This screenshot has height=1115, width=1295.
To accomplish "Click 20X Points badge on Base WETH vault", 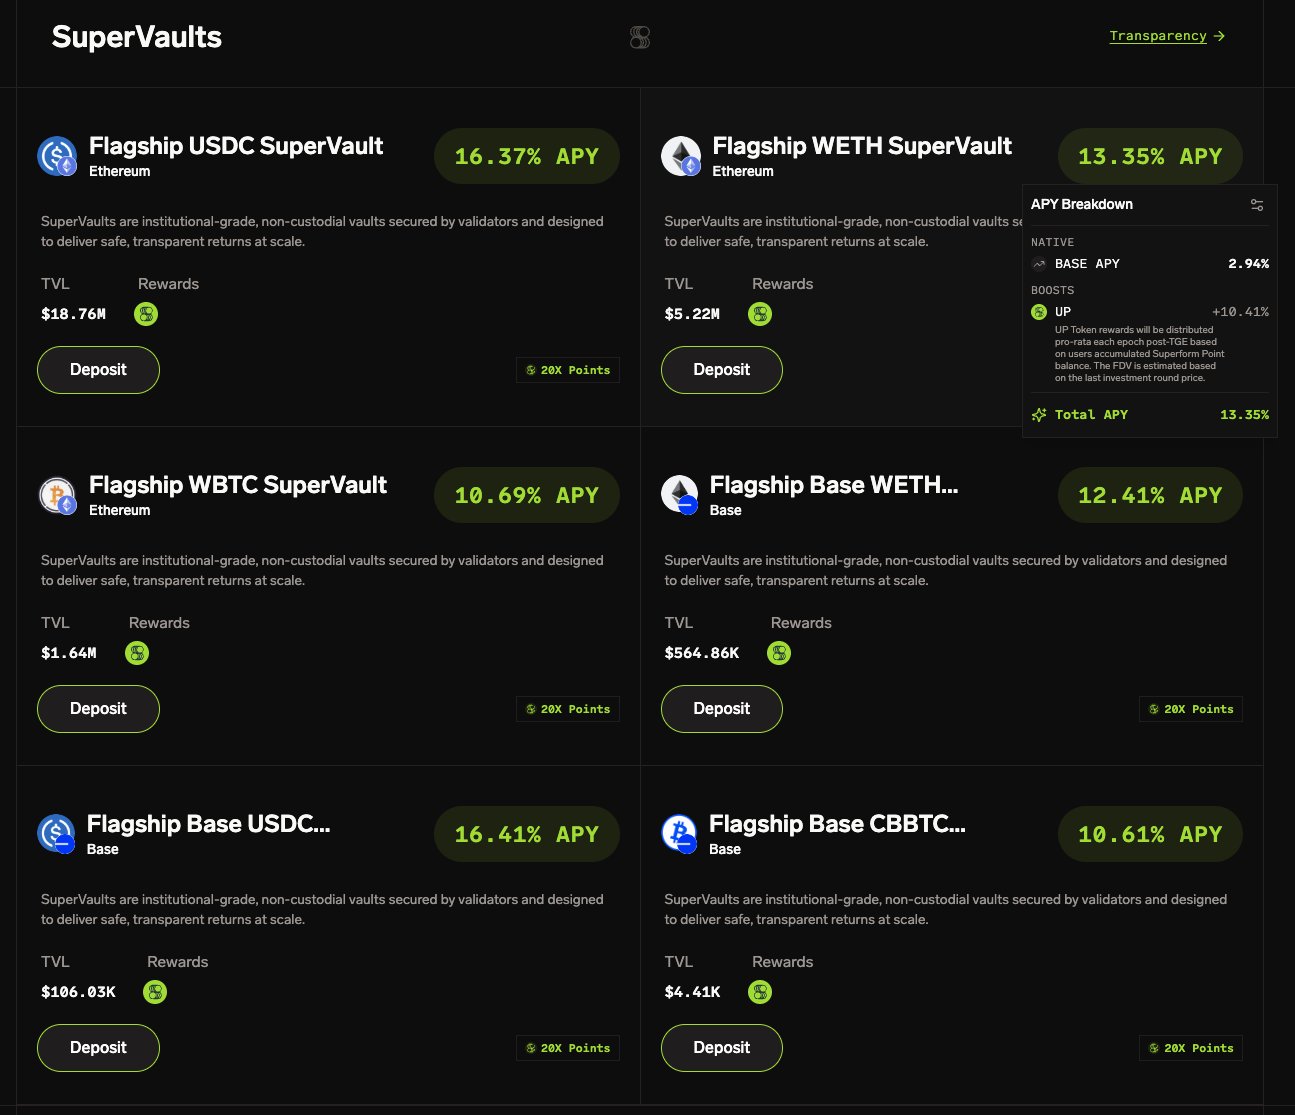I will 1190,709.
